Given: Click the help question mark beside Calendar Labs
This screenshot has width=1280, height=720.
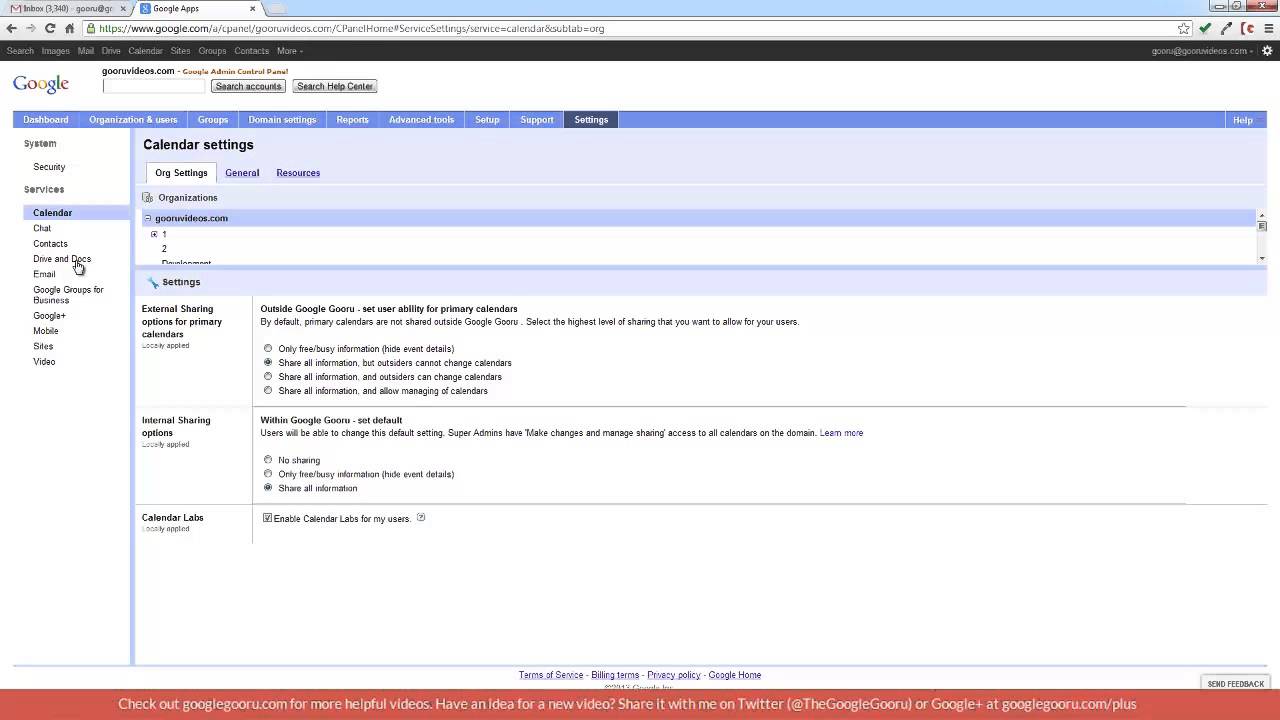Looking at the screenshot, I should (421, 518).
